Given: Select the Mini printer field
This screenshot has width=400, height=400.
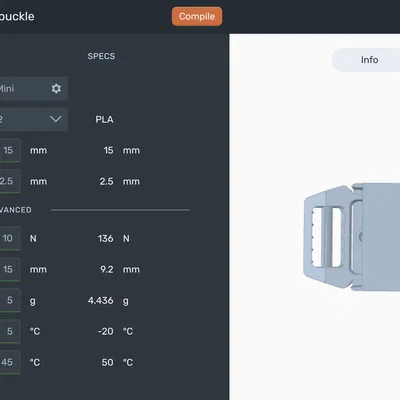Looking at the screenshot, I should tap(34, 89).
